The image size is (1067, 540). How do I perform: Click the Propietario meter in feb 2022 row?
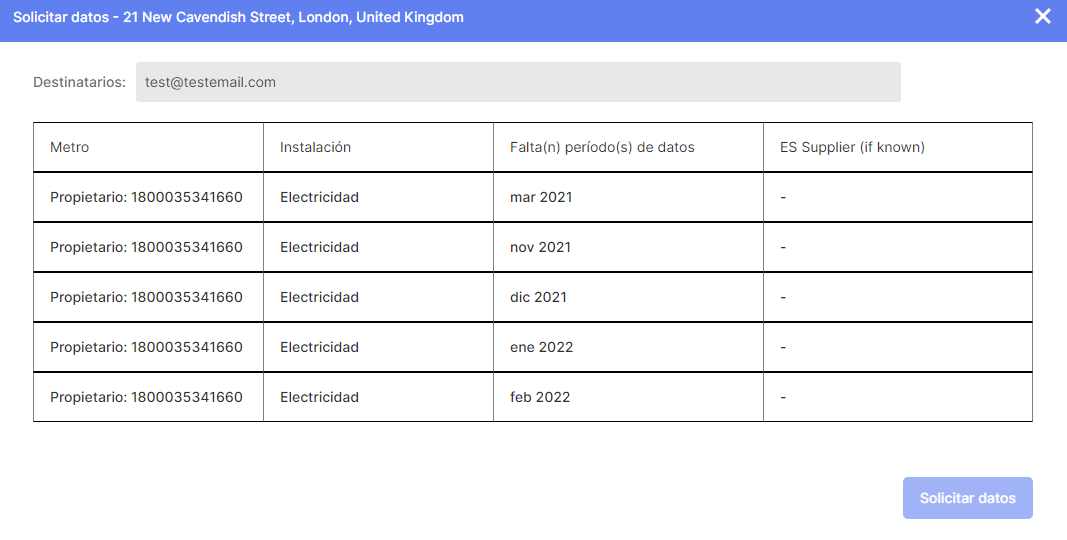[x=146, y=397]
